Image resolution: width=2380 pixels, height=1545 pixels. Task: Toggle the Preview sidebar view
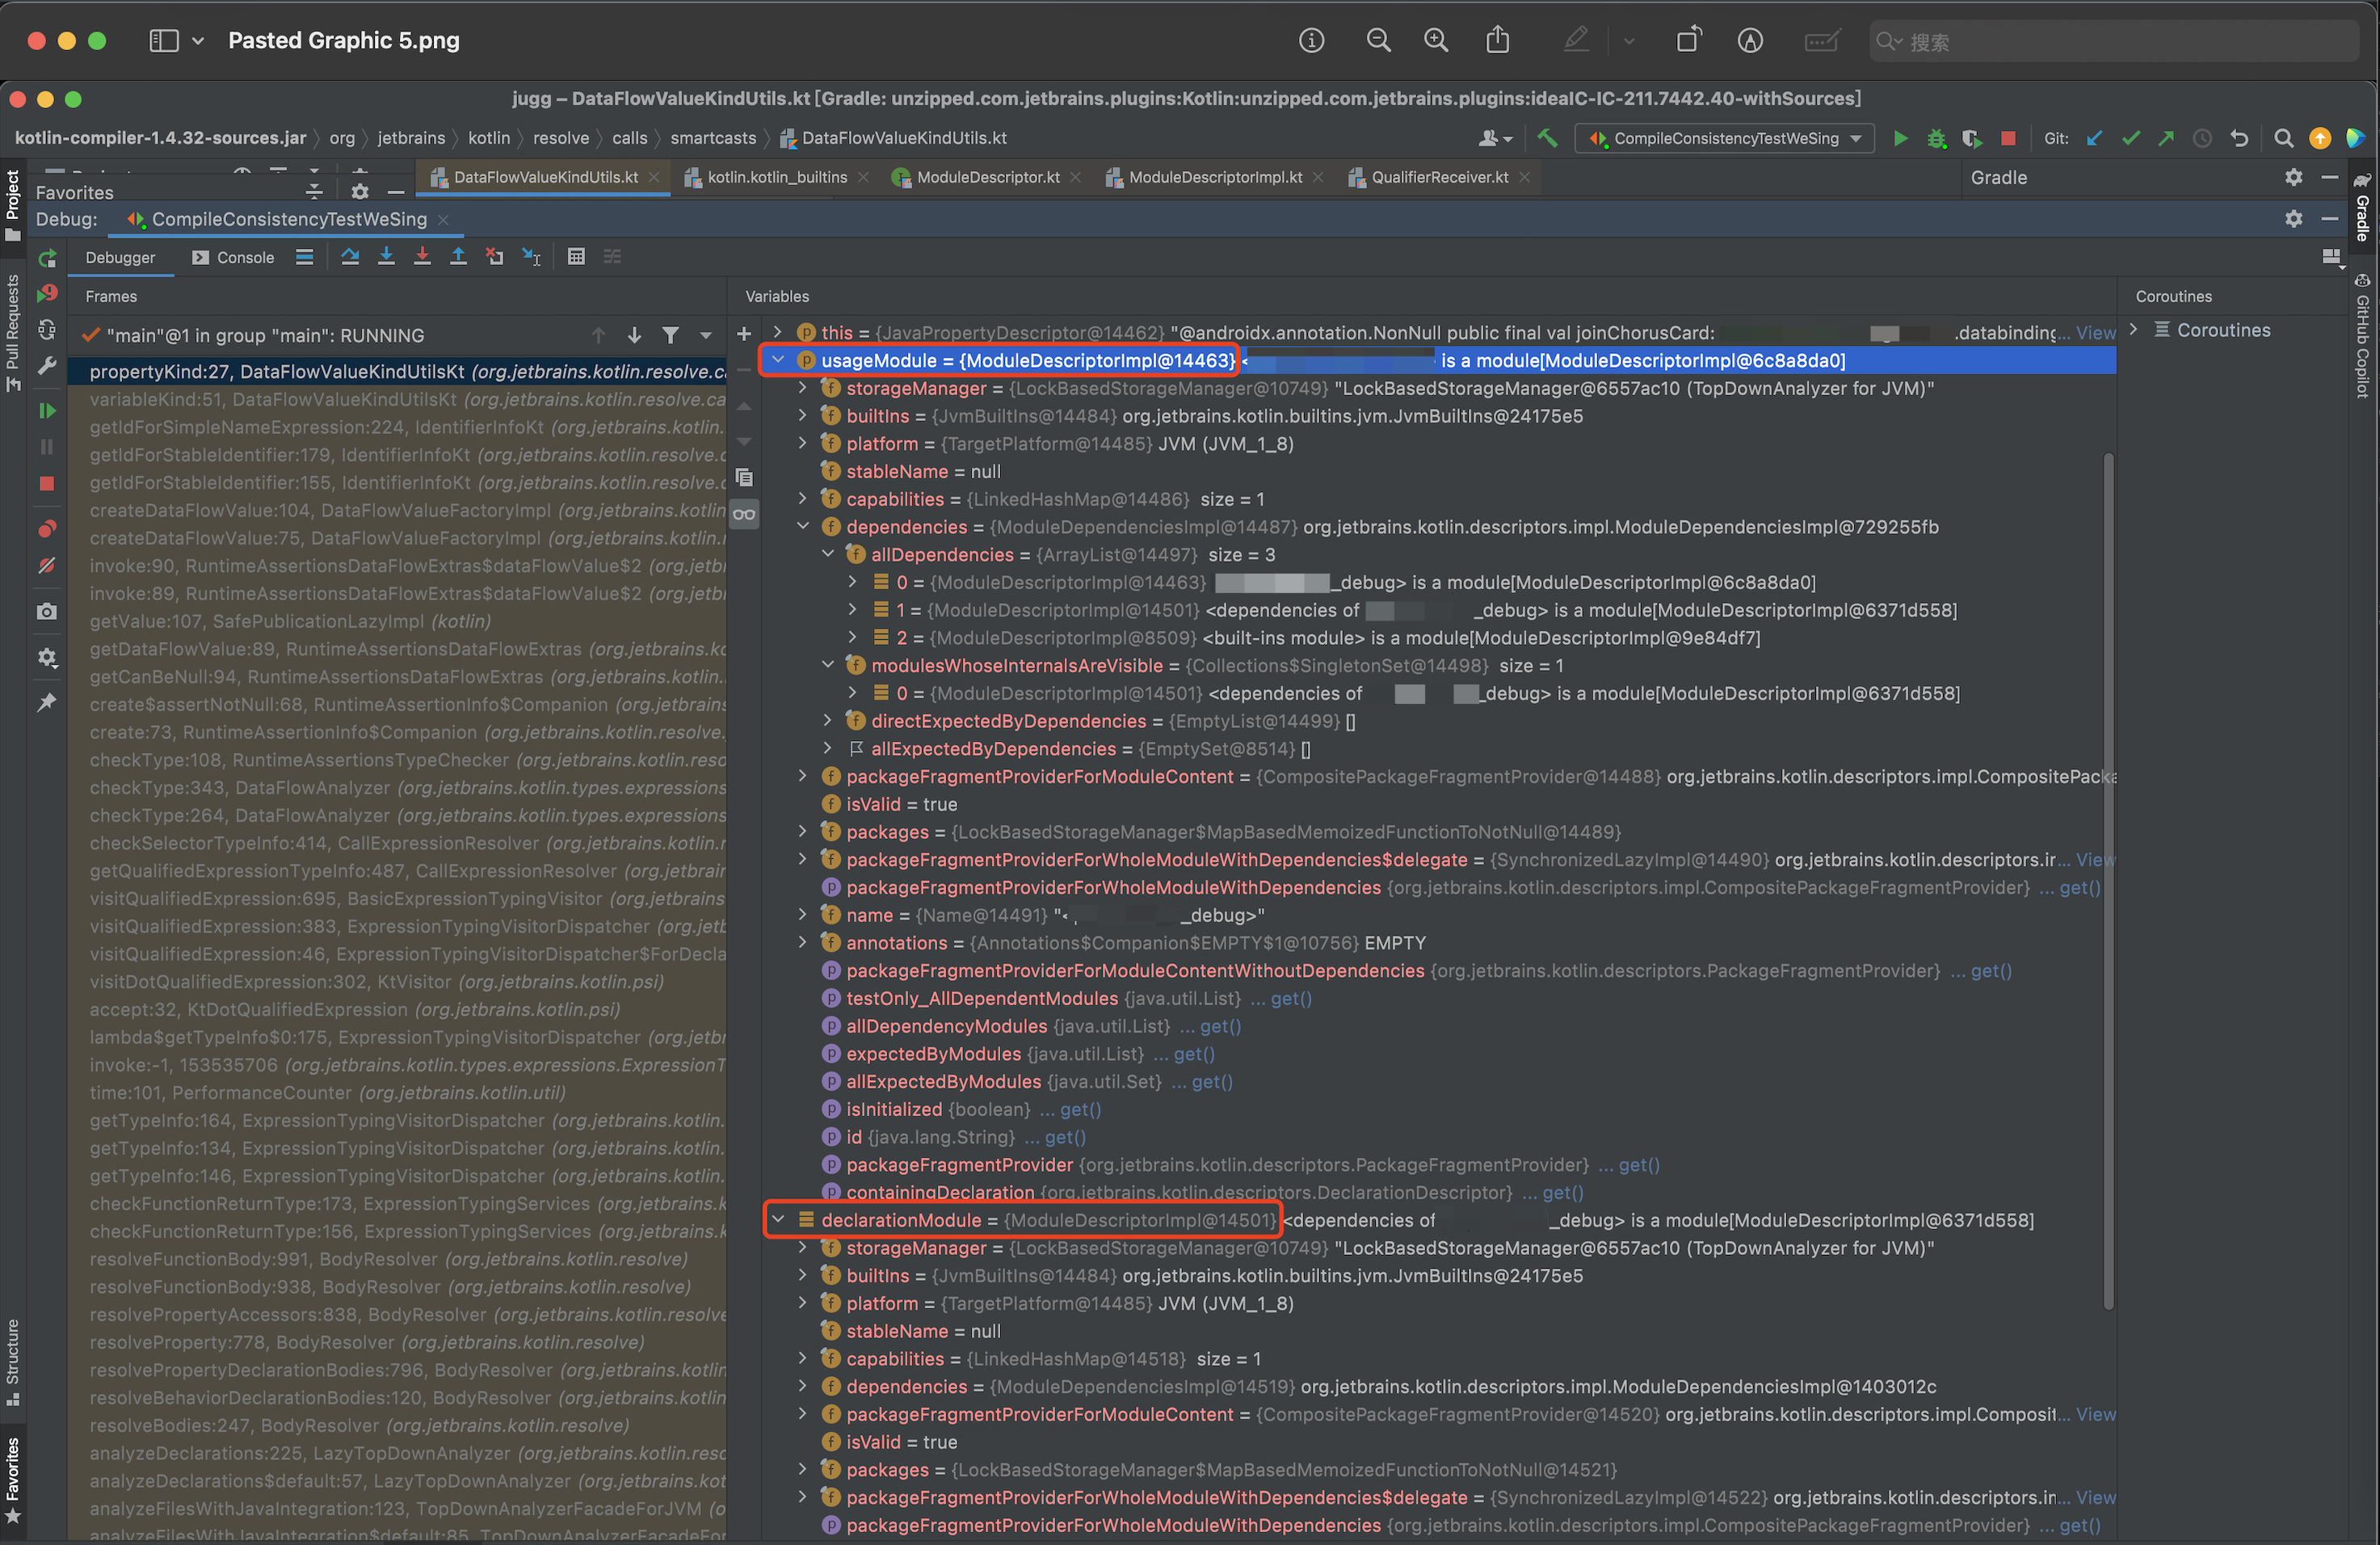point(164,41)
